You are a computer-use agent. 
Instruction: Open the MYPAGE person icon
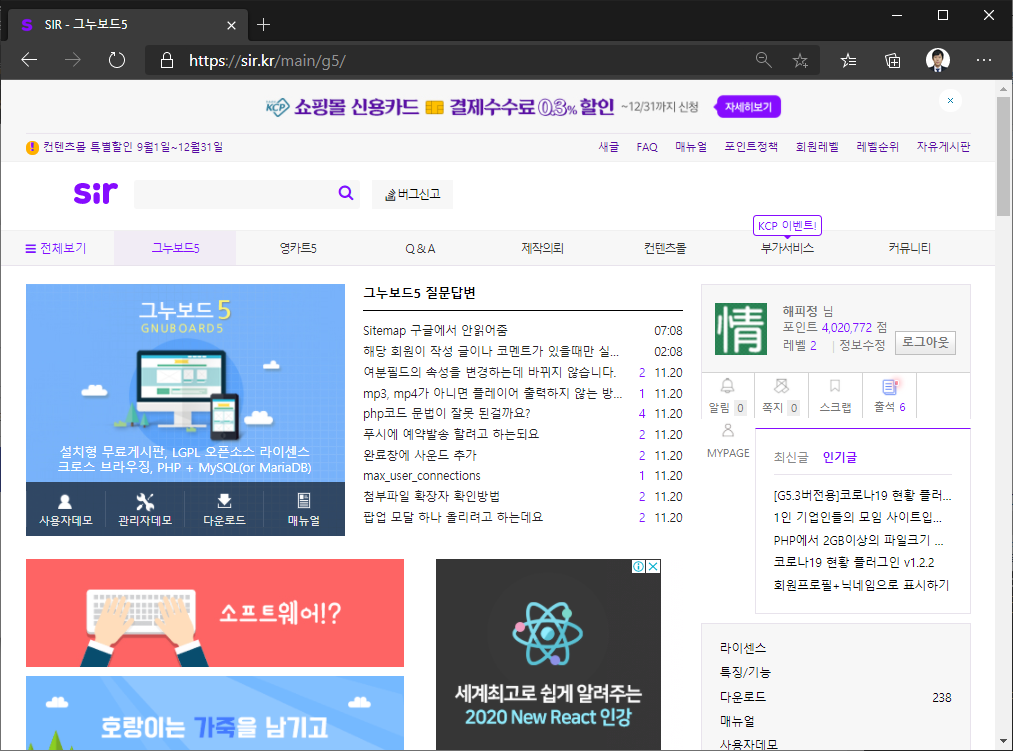(727, 431)
